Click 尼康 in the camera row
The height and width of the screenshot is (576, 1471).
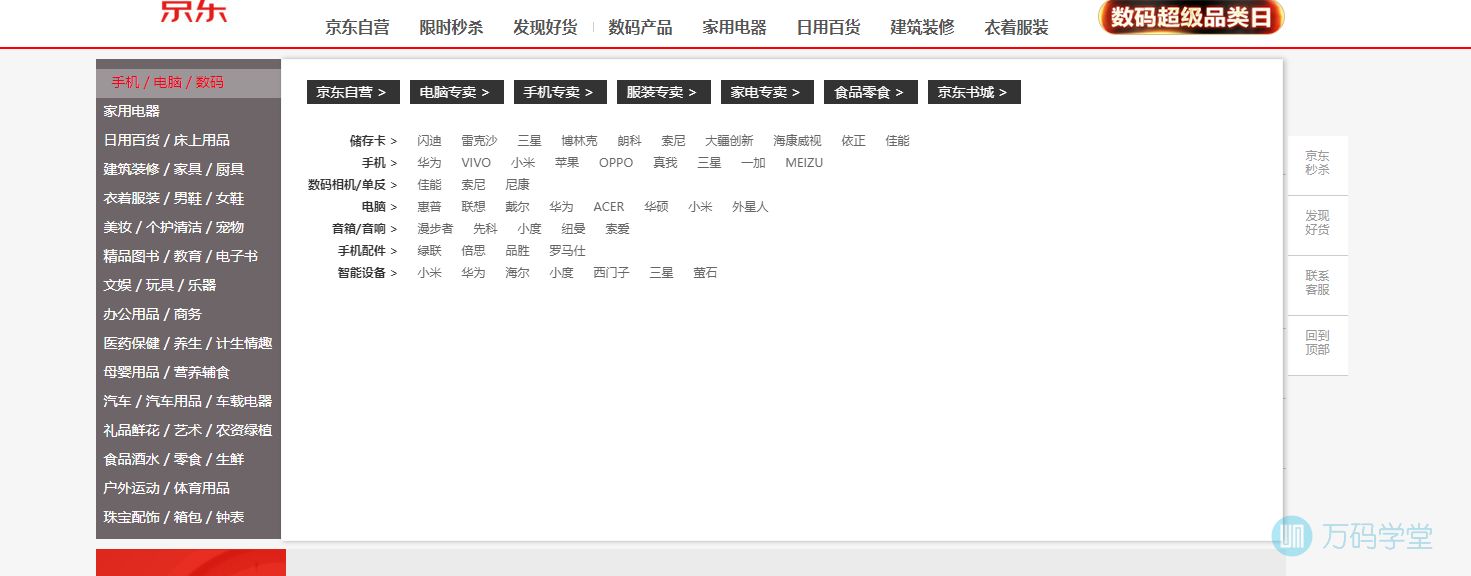click(x=517, y=185)
